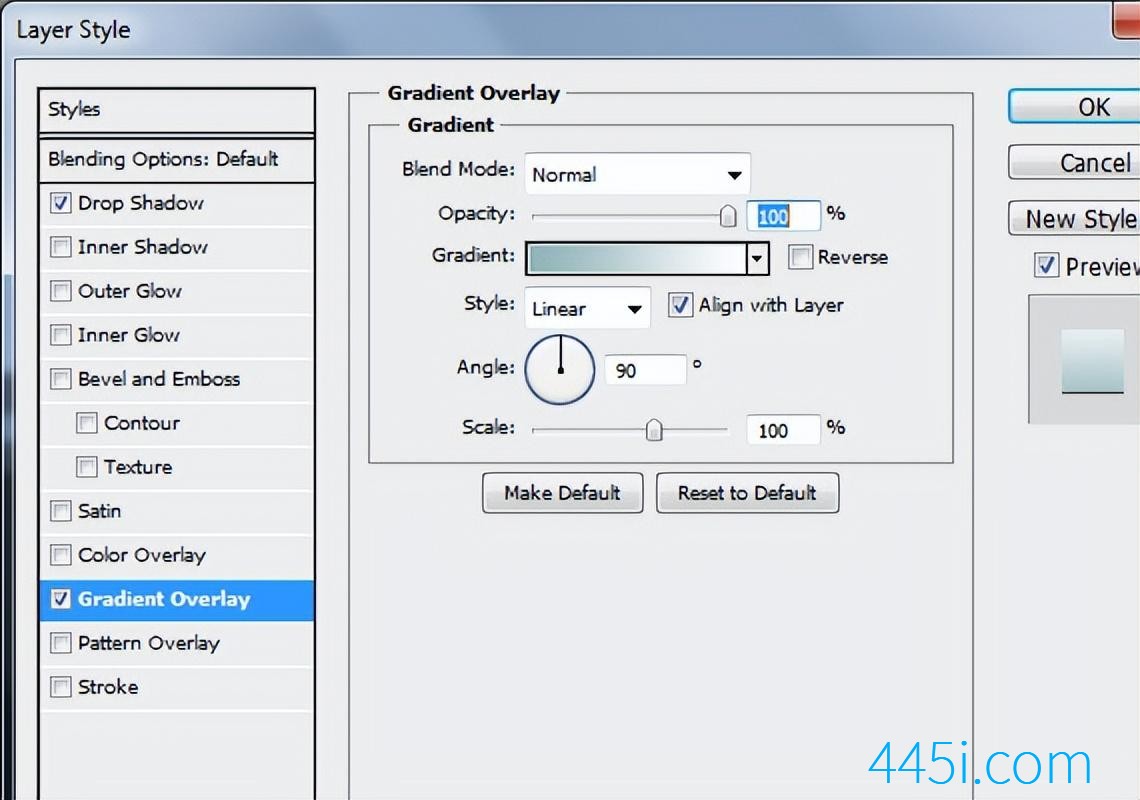The height and width of the screenshot is (800, 1140).
Task: Click the Angle value field
Action: pos(646,370)
